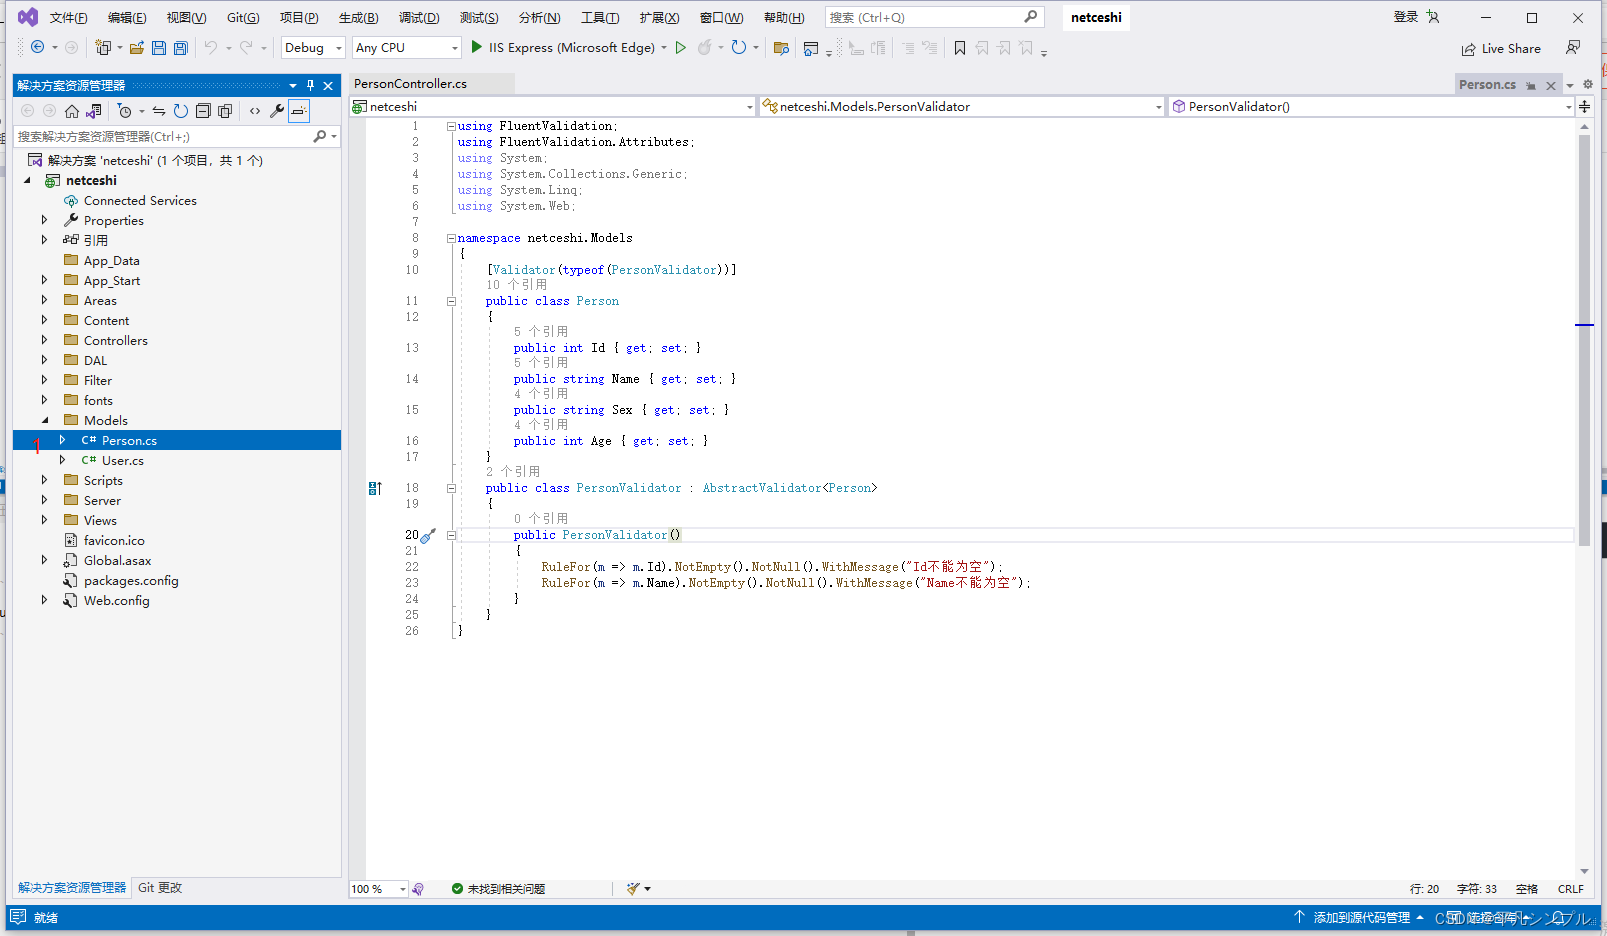
Task: Toggle a bookmark from the toolbar
Action: pos(959,47)
